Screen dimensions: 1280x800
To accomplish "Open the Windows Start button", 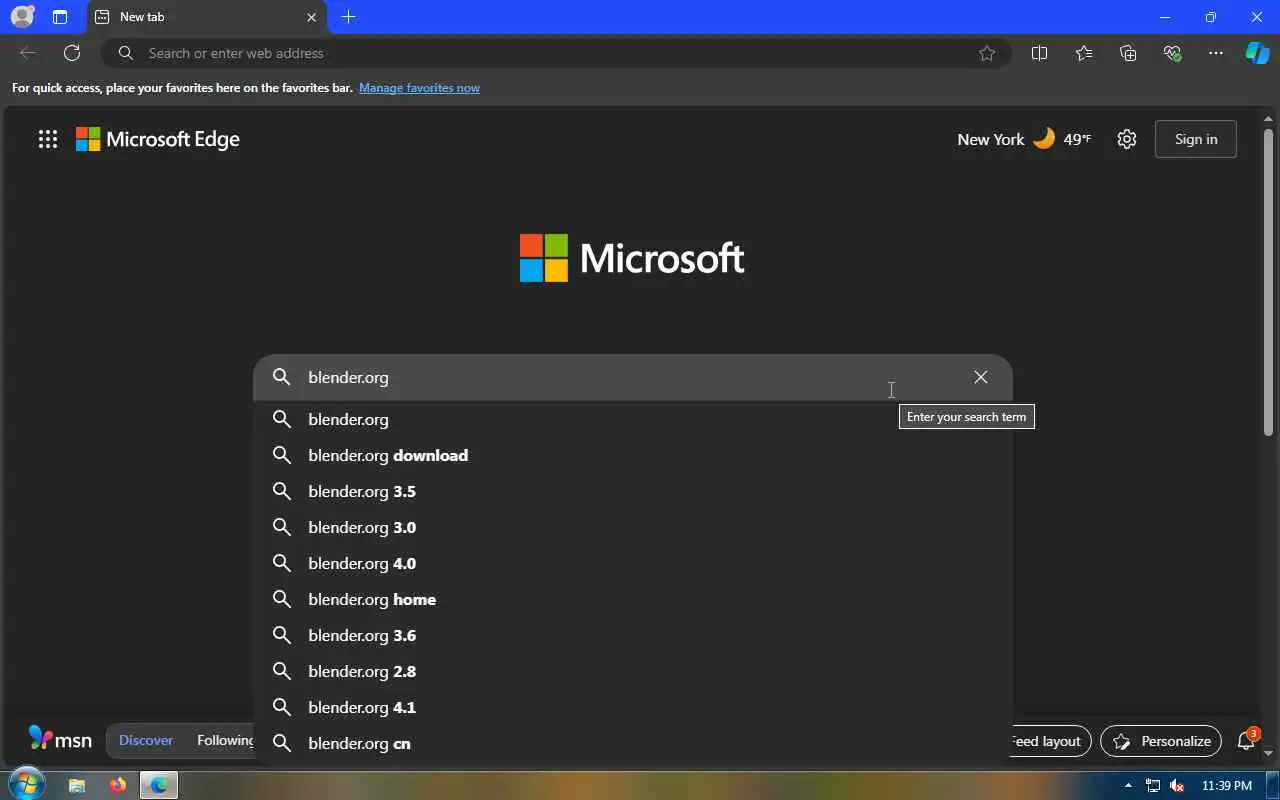I will click(x=27, y=785).
